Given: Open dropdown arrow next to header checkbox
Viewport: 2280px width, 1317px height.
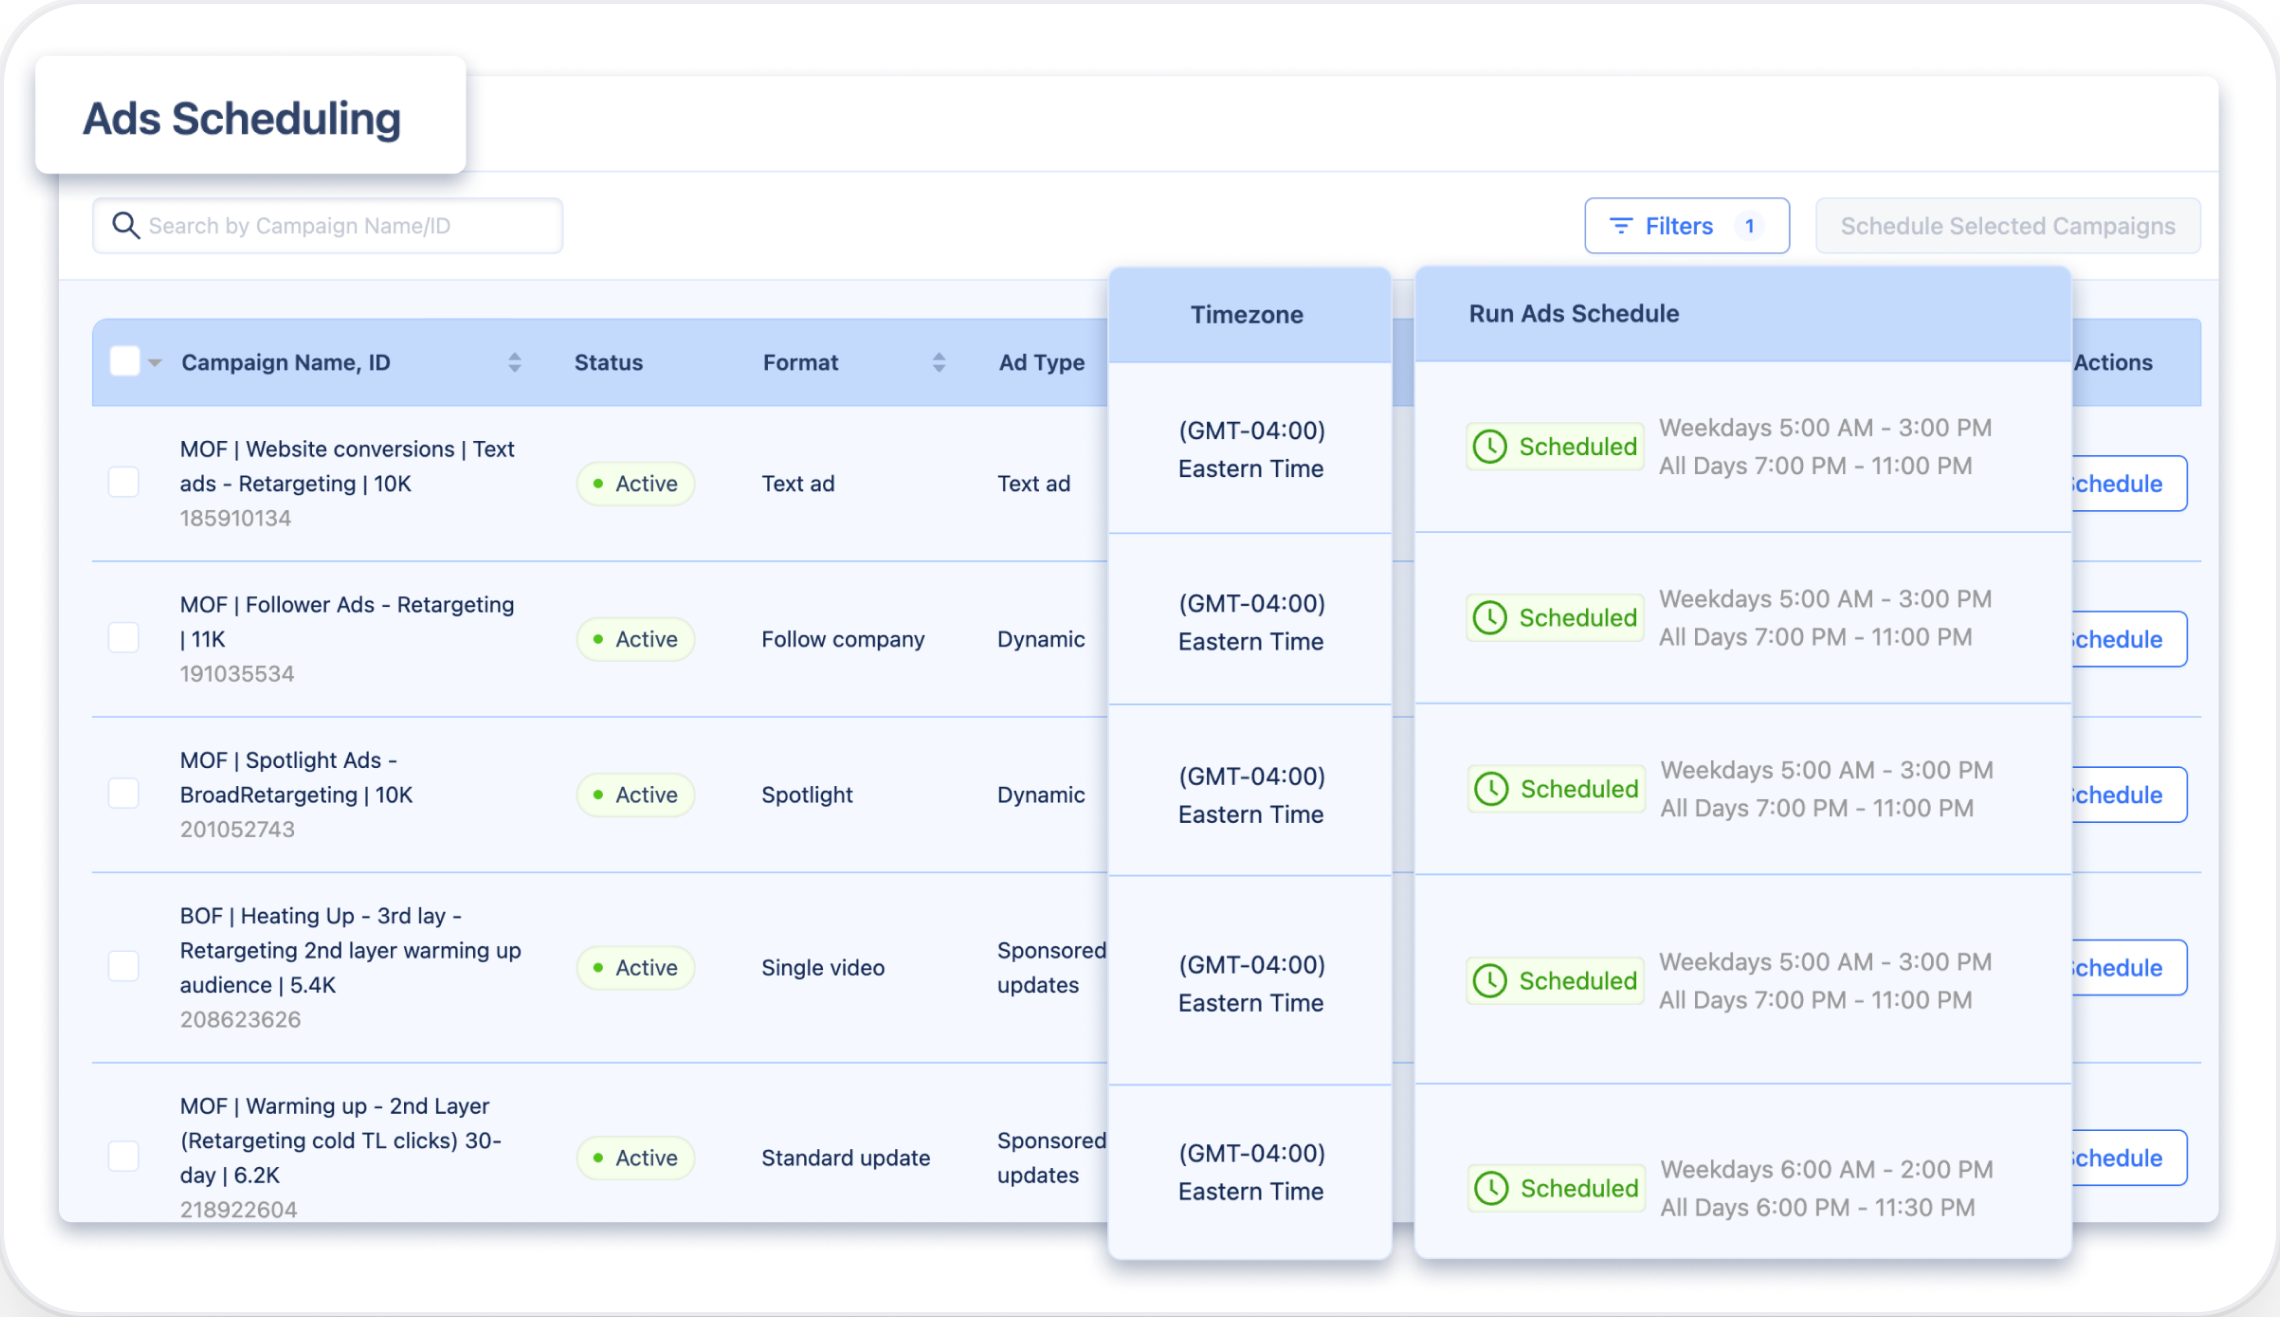Looking at the screenshot, I should pos(155,362).
